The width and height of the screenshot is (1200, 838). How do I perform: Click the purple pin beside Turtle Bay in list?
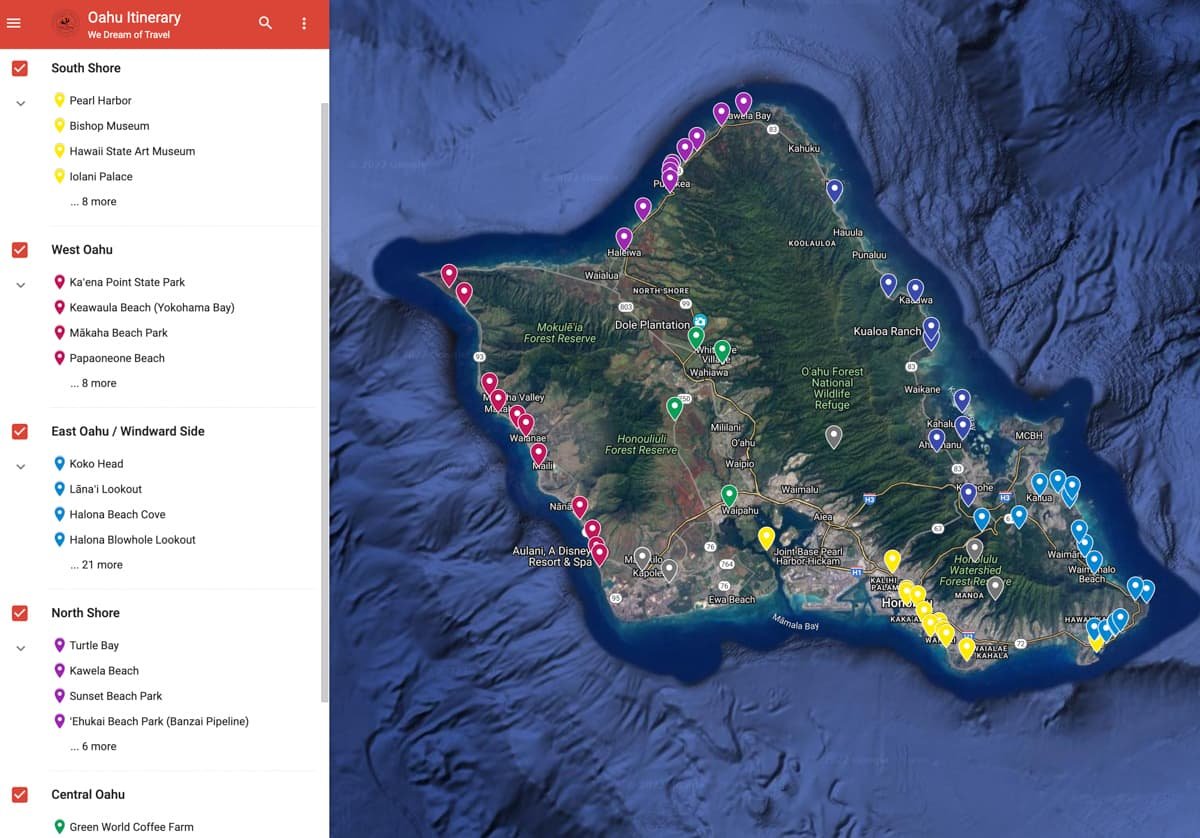click(x=59, y=645)
